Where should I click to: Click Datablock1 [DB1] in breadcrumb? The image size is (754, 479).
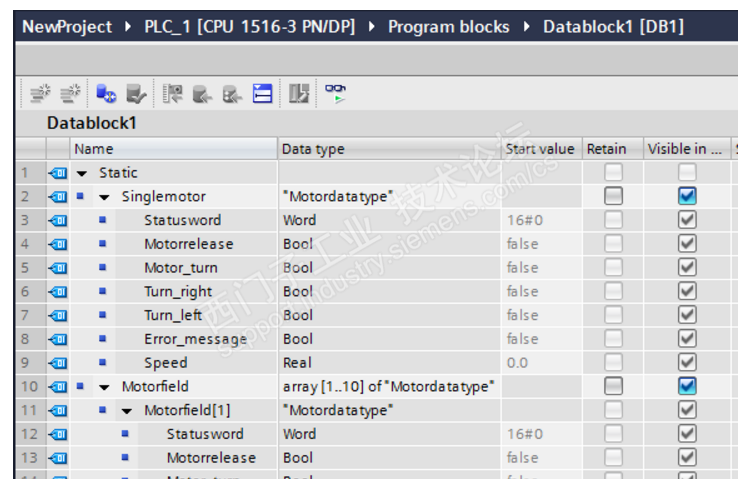613,26
